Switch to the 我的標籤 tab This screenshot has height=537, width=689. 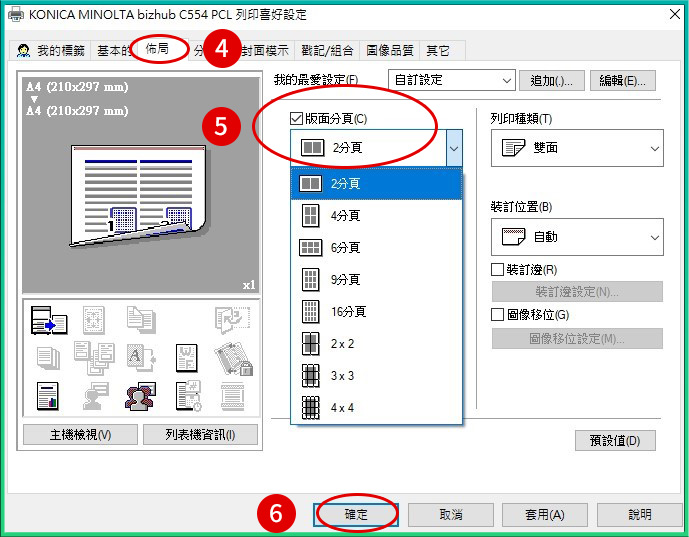coord(50,51)
